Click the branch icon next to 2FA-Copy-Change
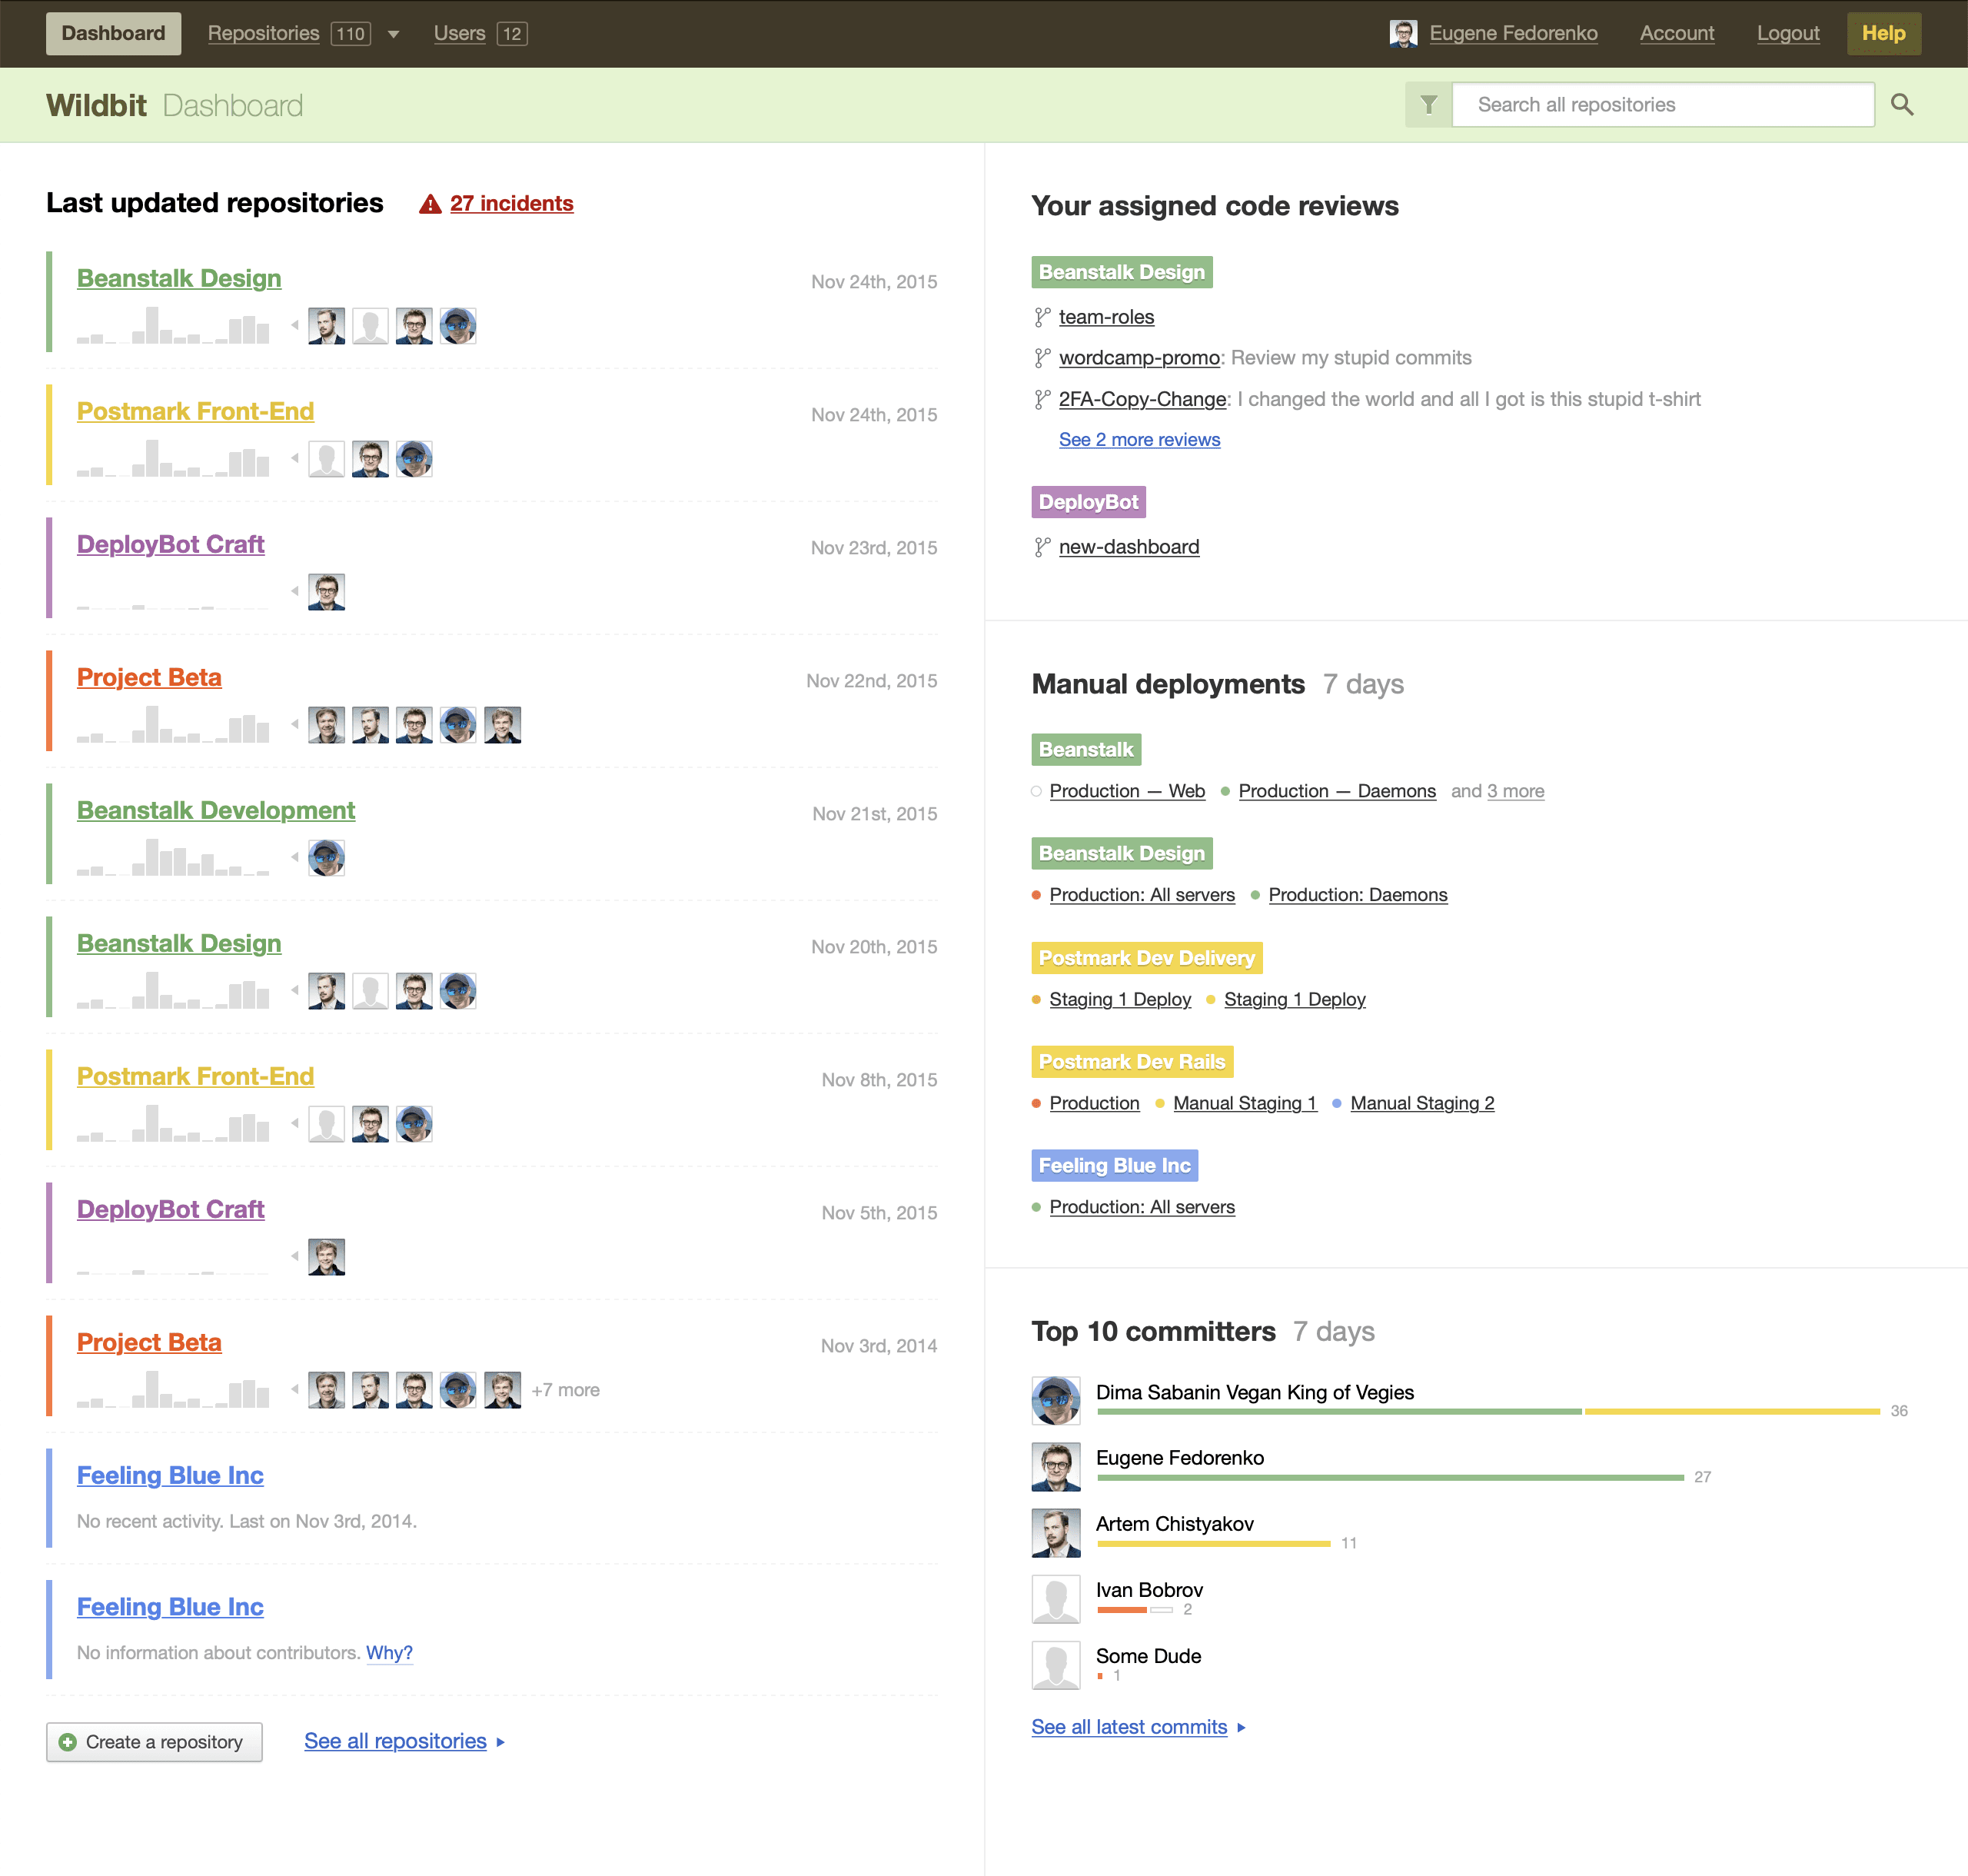This screenshot has height=1876, width=1968. pos(1042,399)
